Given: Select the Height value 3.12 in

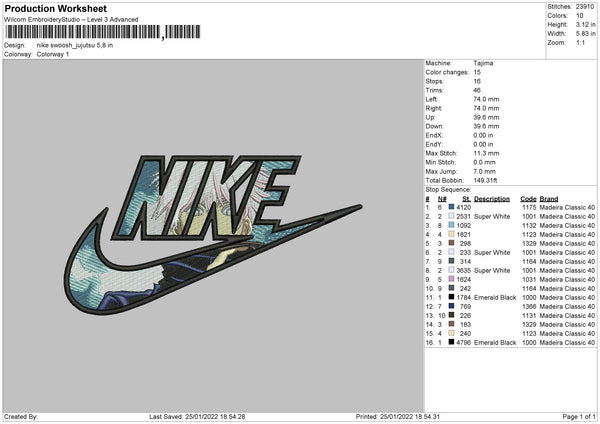Looking at the screenshot, I should 585,24.
